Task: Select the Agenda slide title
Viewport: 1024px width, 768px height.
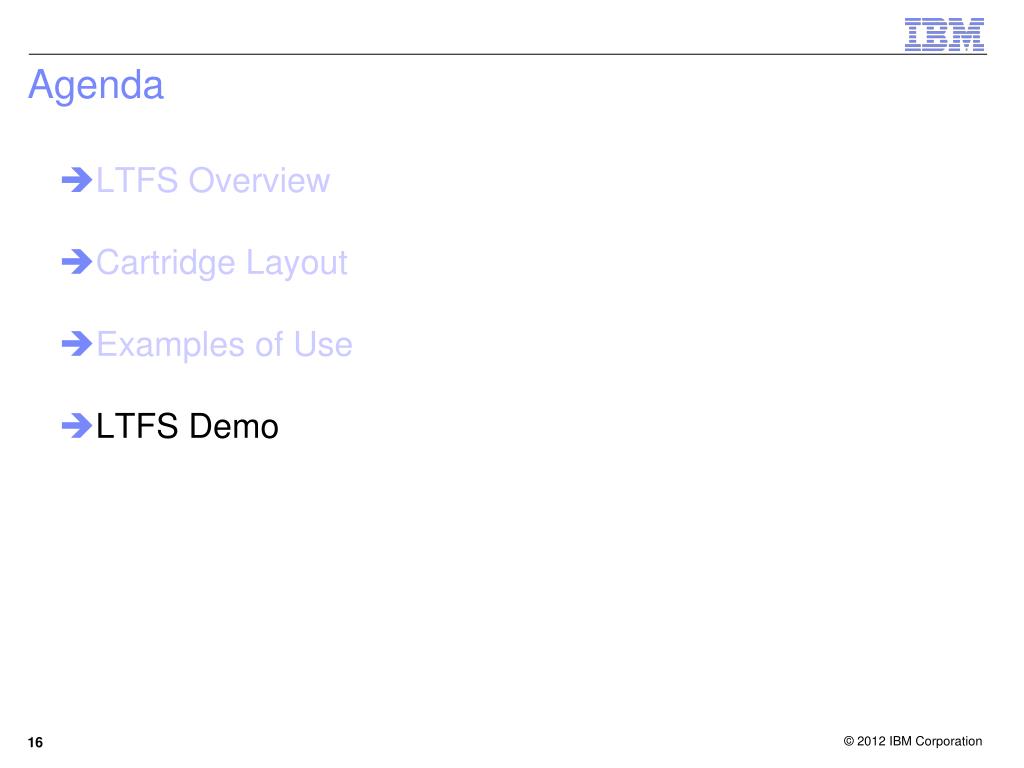Action: [96, 86]
